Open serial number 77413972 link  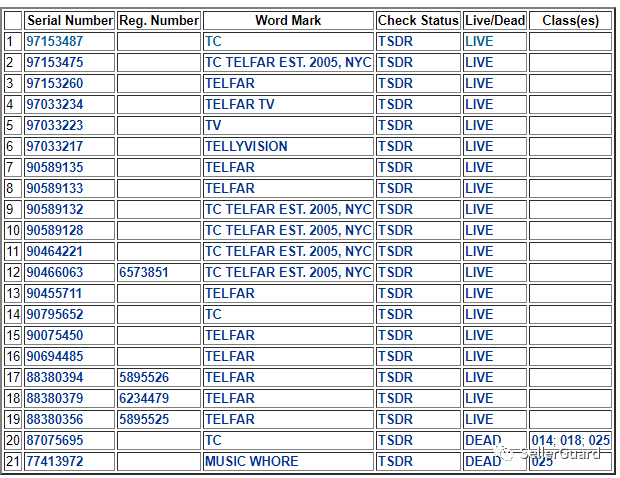55,461
